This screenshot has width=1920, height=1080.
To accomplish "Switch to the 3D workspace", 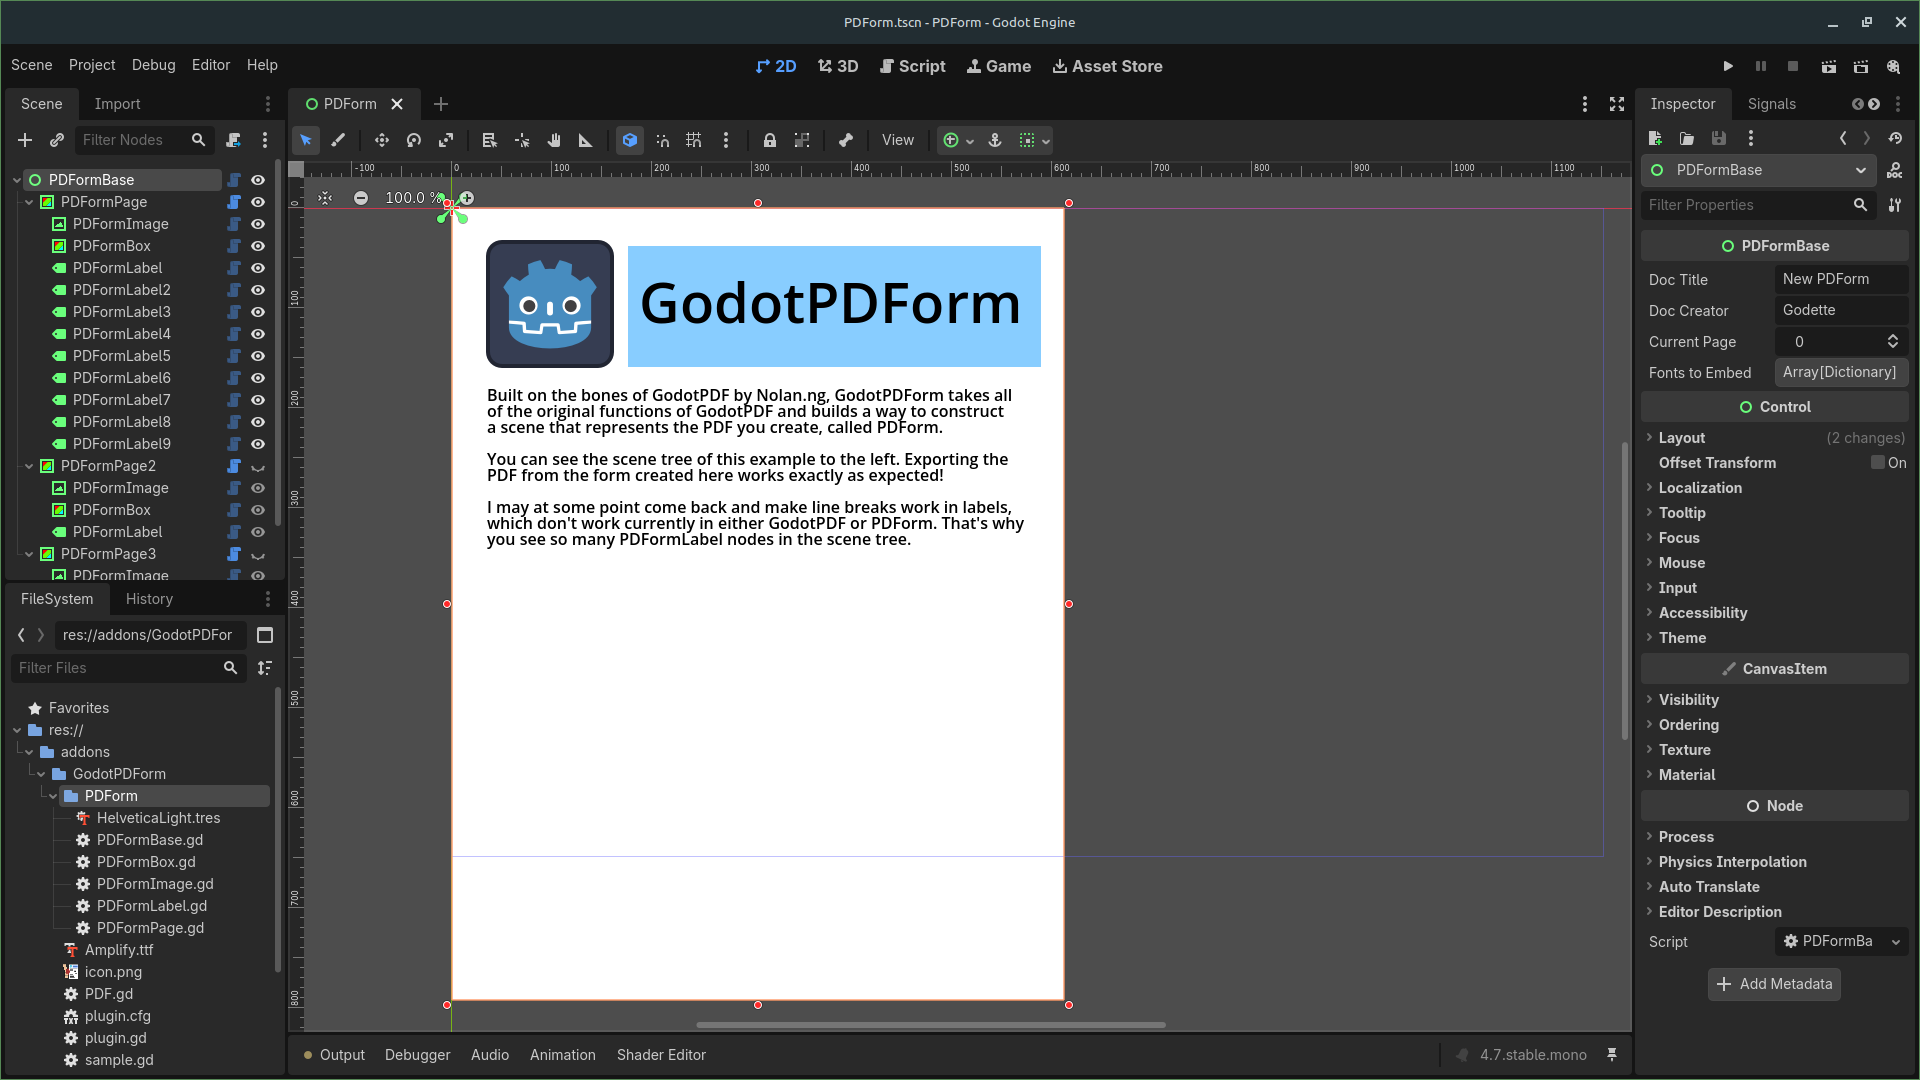I will click(838, 66).
